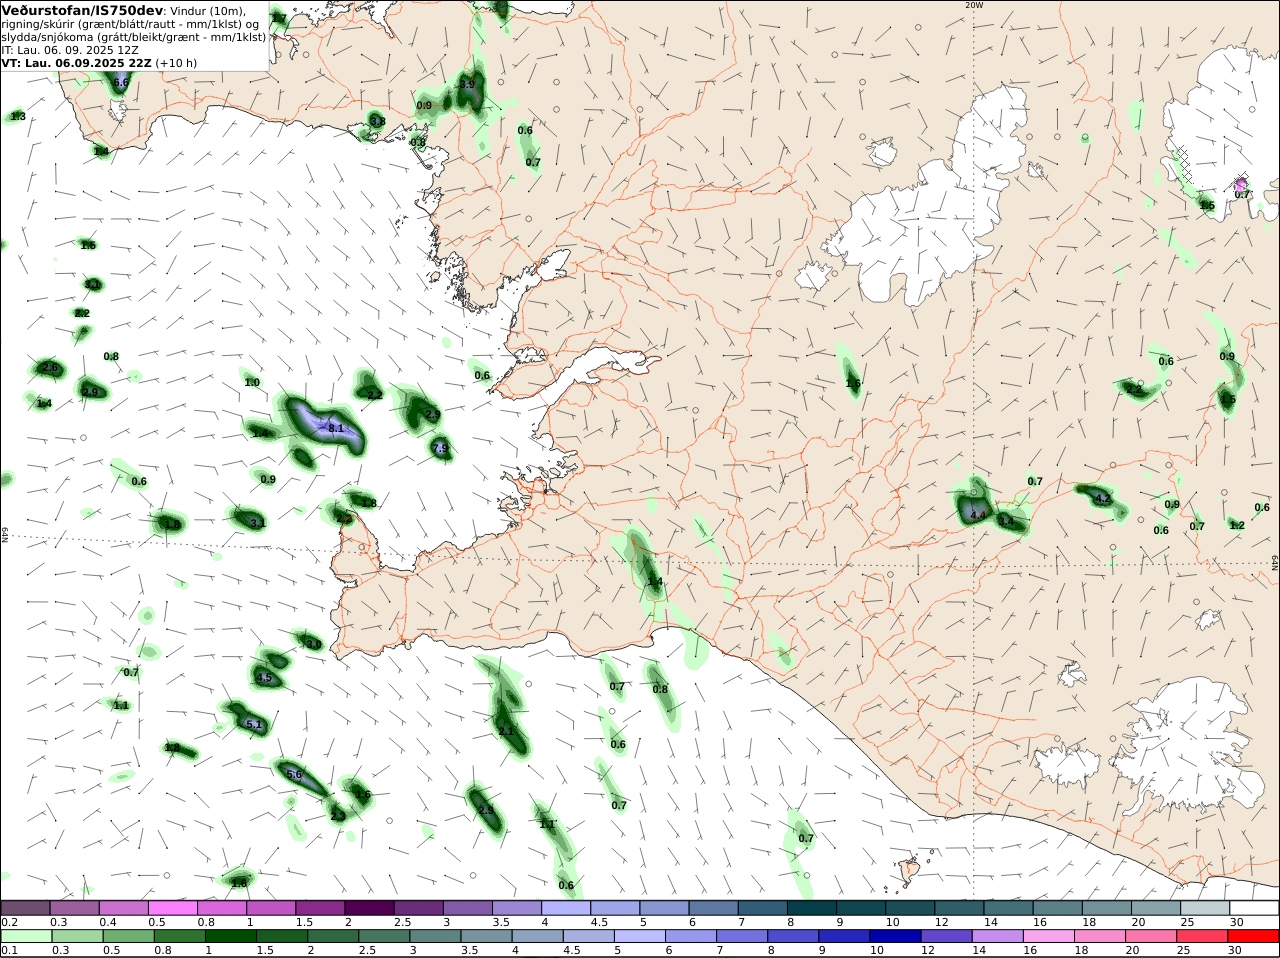Click the "(+10 h)" forecast offset text
The width and height of the screenshot is (1280, 958).
point(176,63)
